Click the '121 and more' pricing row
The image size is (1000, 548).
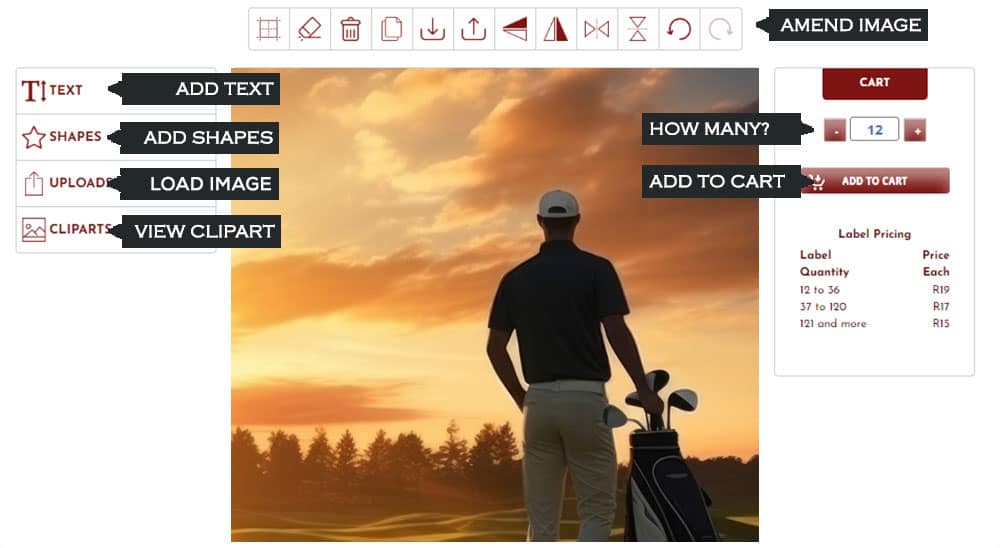(x=874, y=323)
